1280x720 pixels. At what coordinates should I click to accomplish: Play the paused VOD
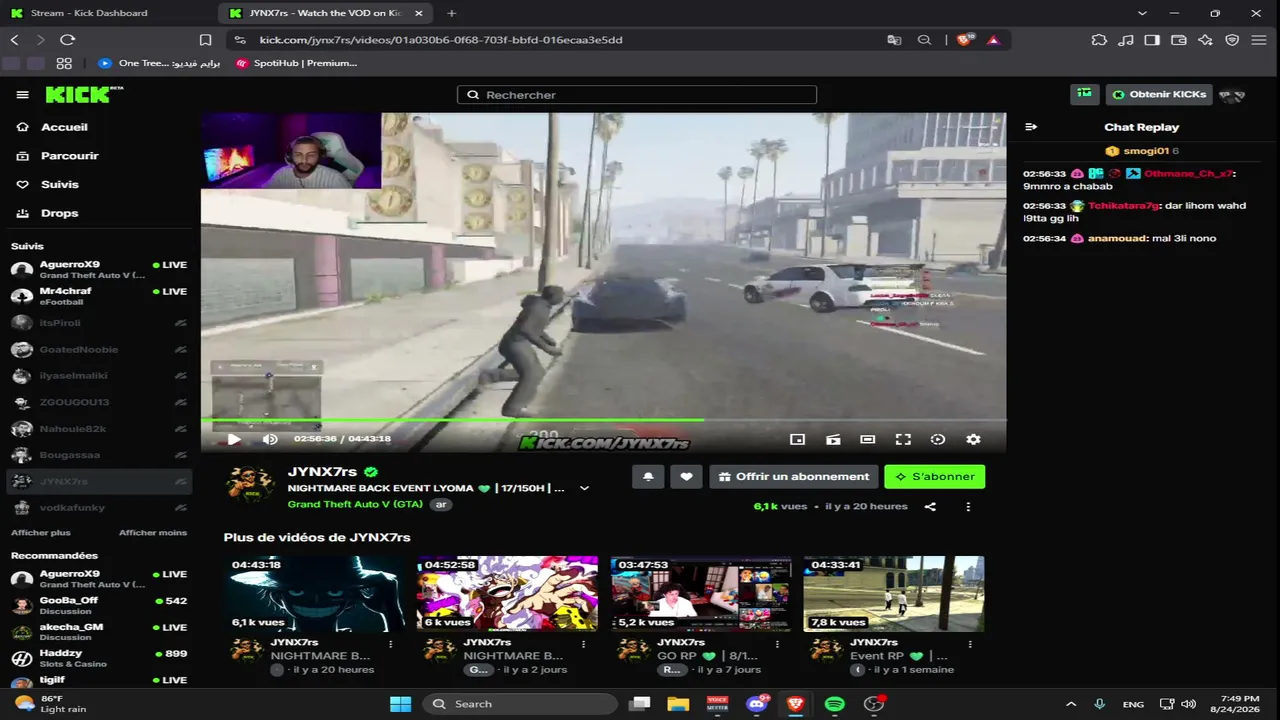[234, 439]
